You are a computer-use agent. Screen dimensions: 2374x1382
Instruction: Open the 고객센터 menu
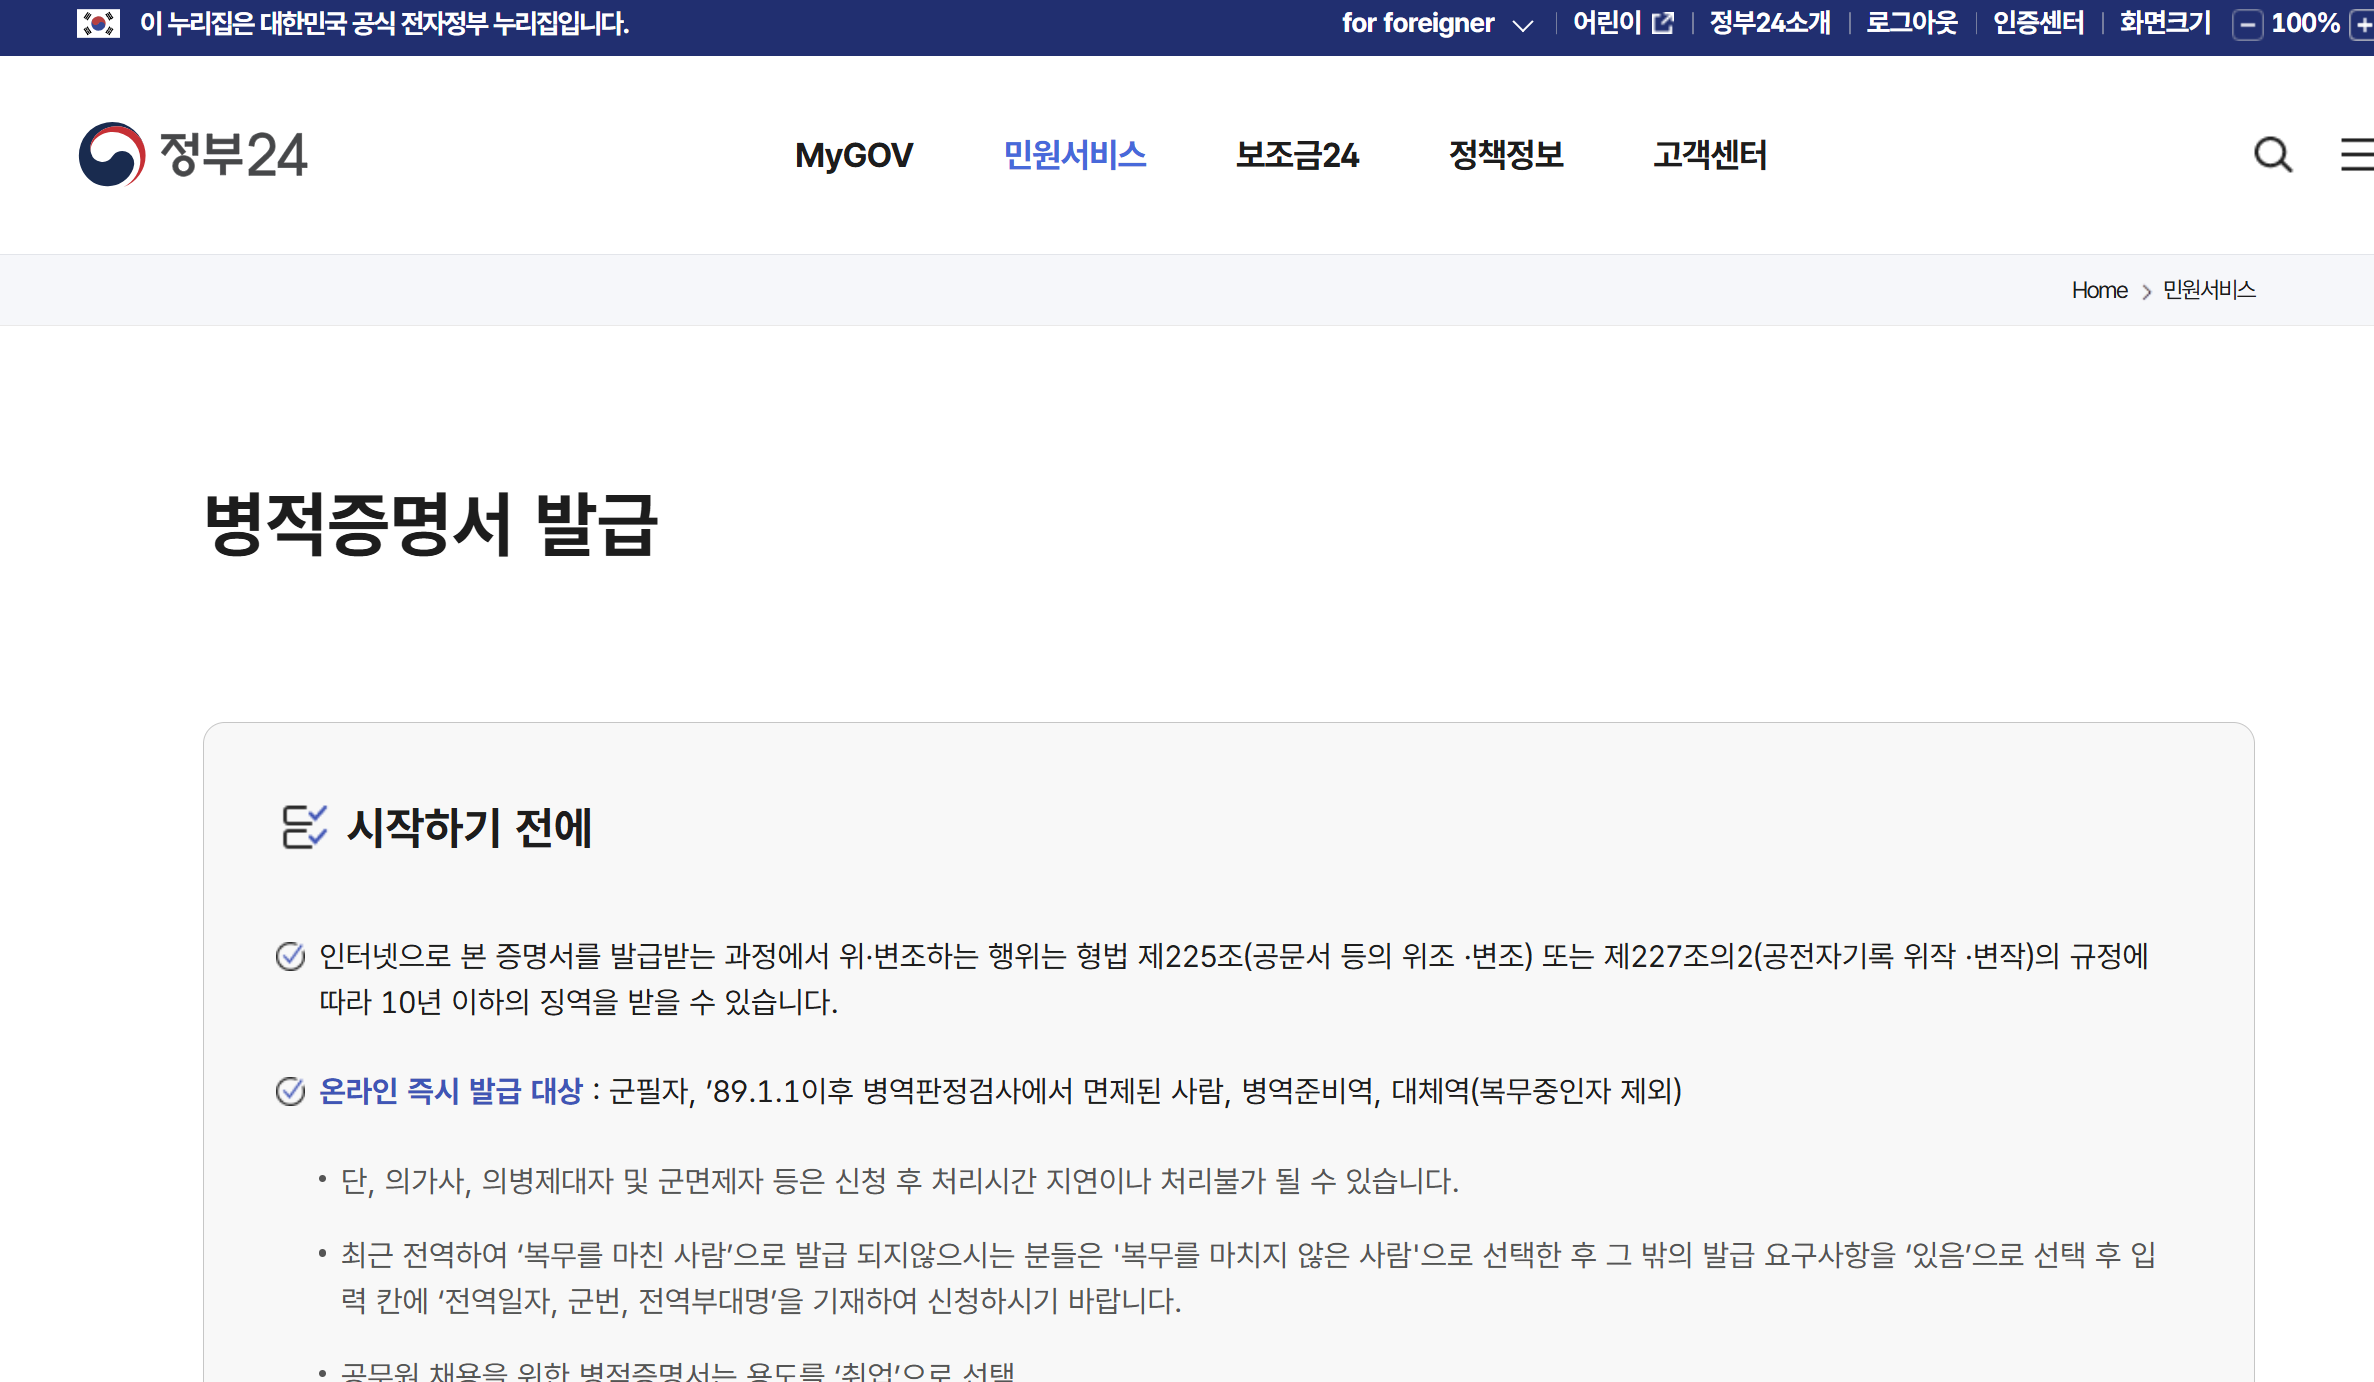click(1710, 155)
